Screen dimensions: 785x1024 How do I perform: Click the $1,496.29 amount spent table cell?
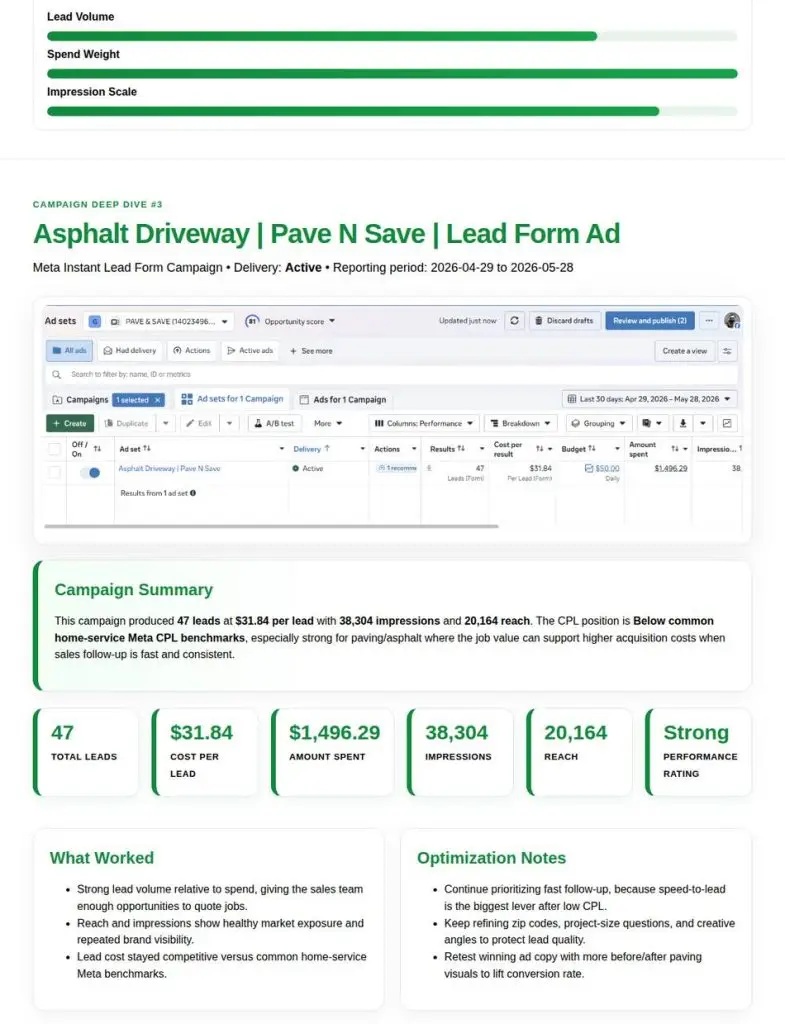coord(671,468)
